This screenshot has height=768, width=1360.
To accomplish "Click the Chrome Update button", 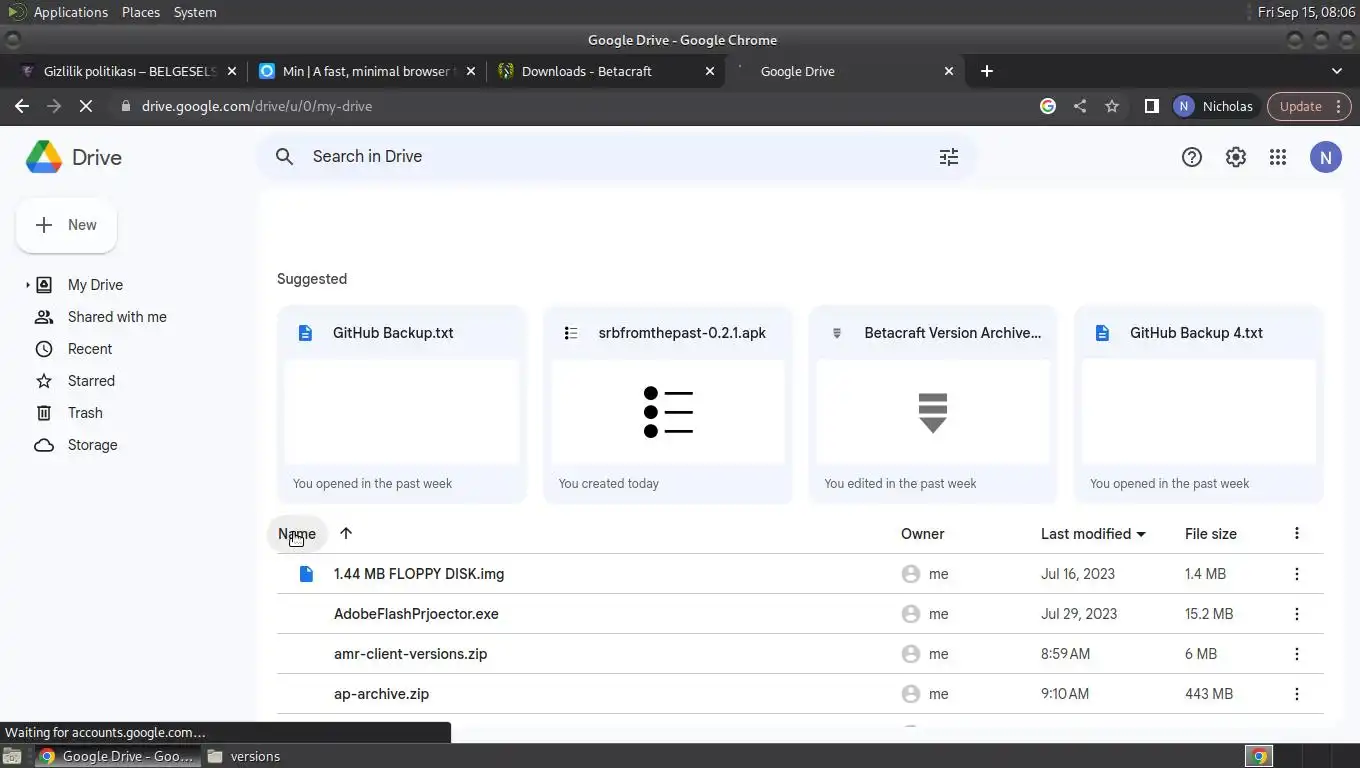I will [x=1309, y=106].
